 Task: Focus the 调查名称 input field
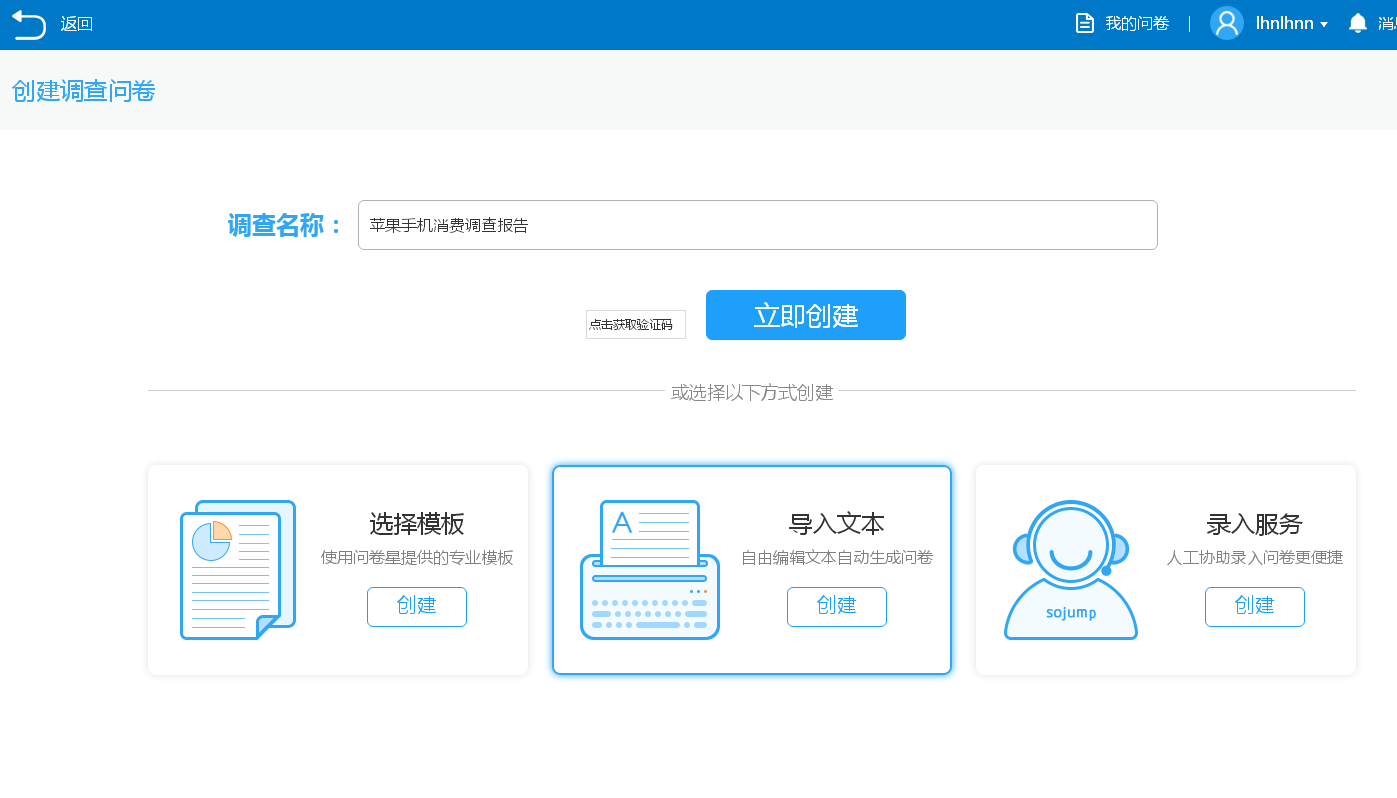[x=758, y=225]
